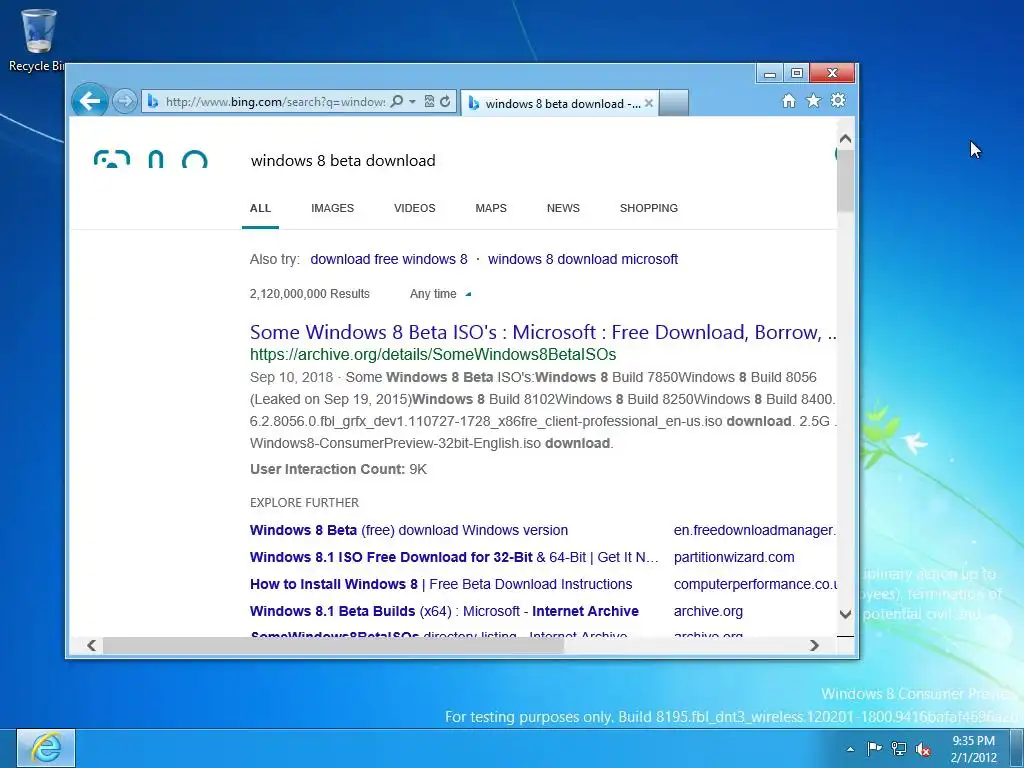The height and width of the screenshot is (768, 1024).
Task: Click '2,120,000,000 Results' count text
Action: click(310, 294)
